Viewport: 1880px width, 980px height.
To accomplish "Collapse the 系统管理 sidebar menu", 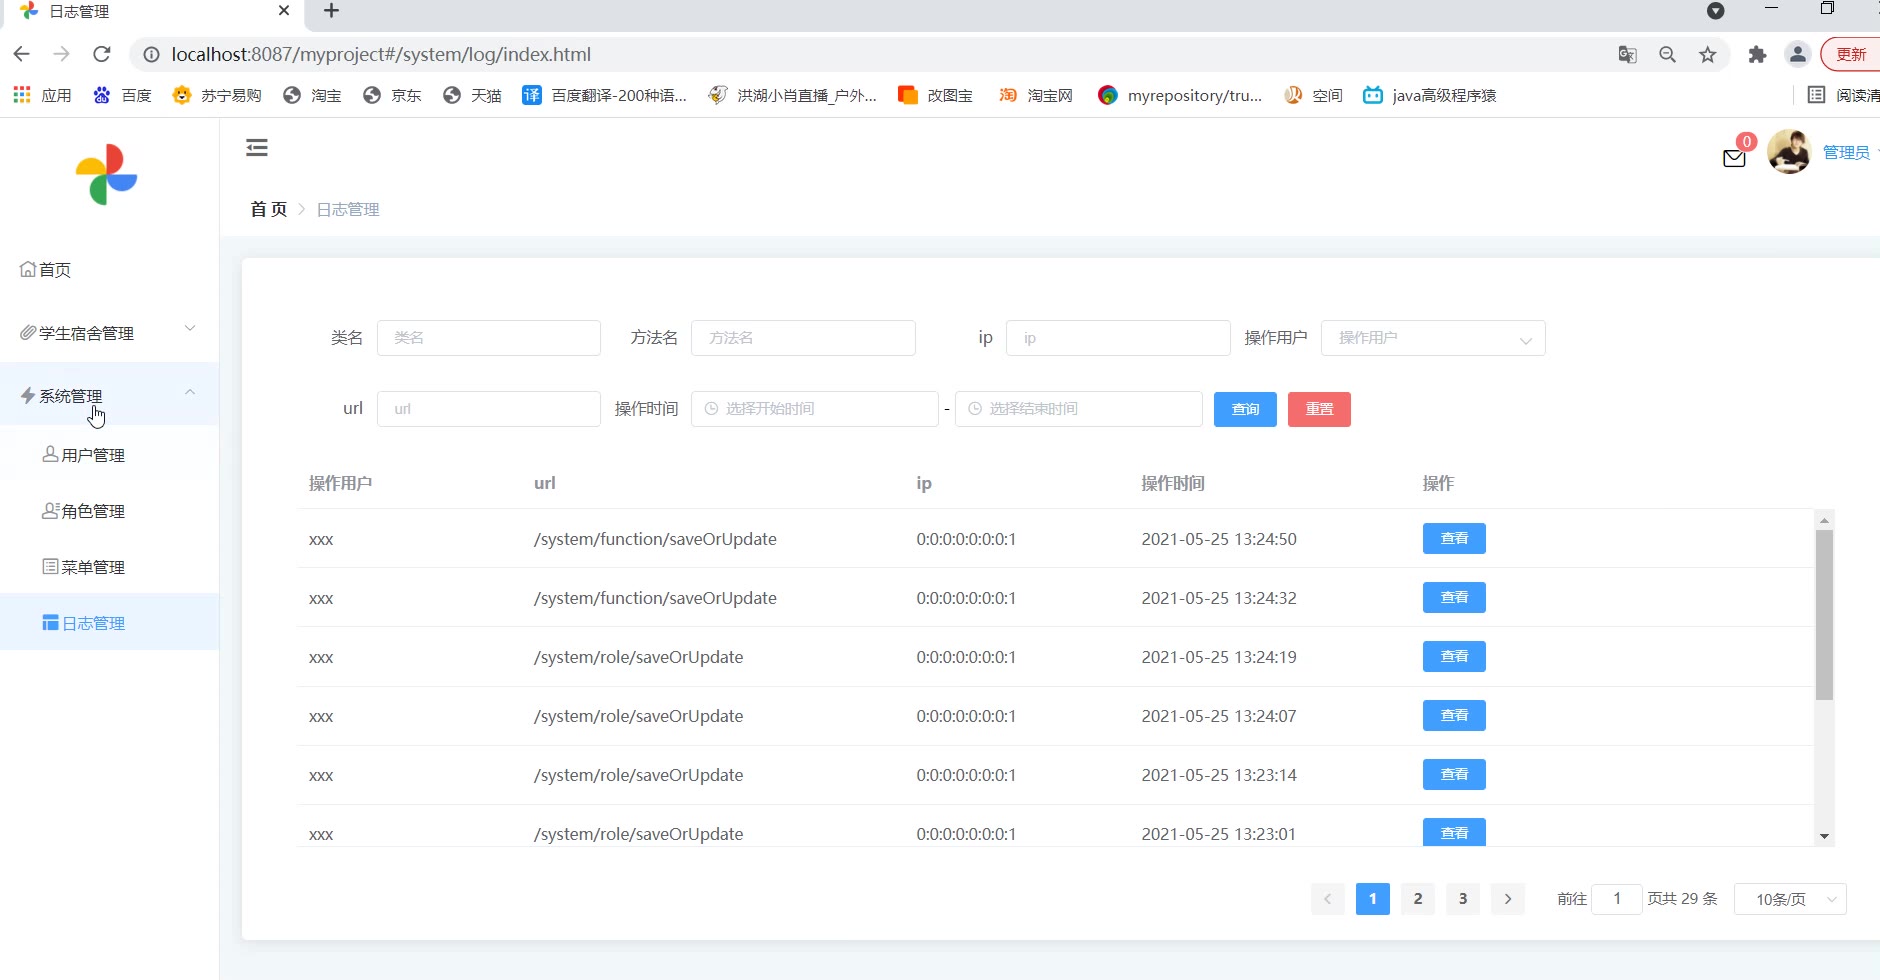I will (109, 396).
